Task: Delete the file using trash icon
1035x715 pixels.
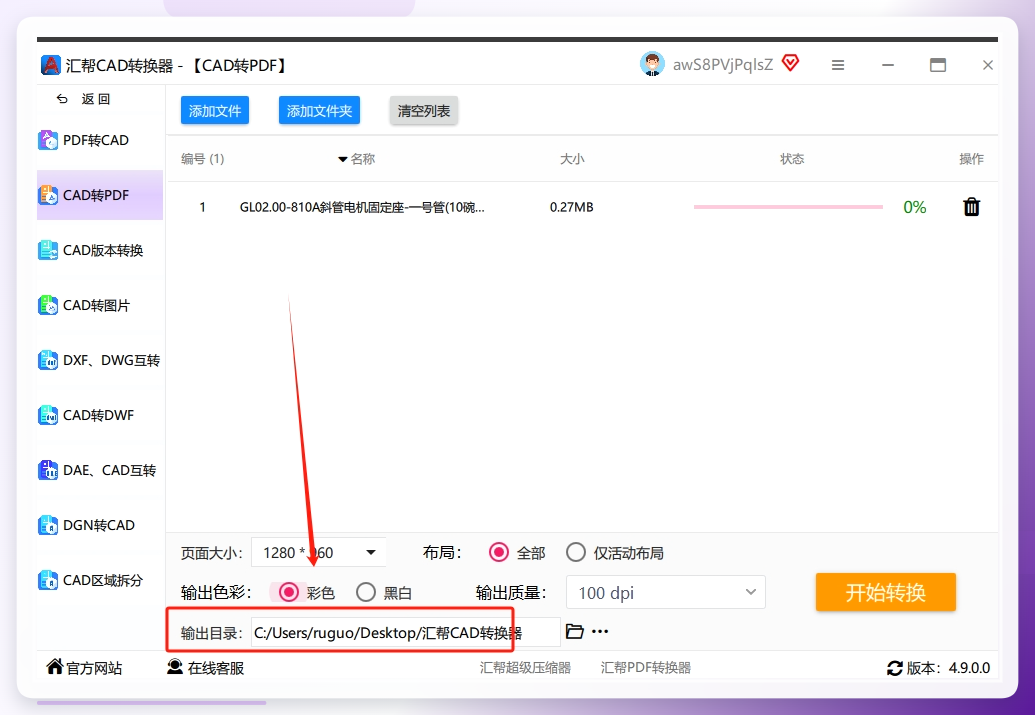Action: pos(972,207)
